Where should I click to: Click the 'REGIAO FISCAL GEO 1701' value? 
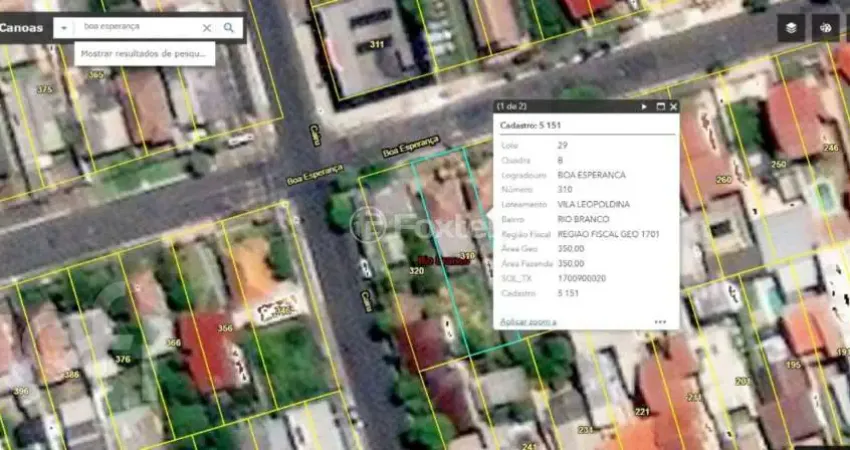tap(608, 235)
